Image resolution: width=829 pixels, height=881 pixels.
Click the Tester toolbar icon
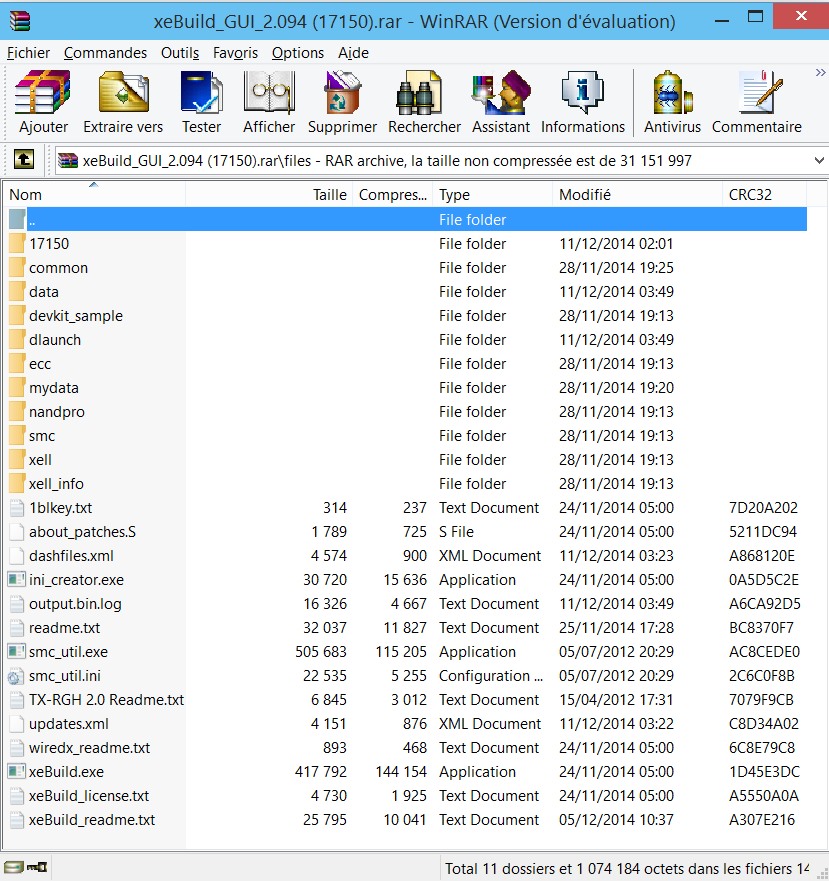201,93
